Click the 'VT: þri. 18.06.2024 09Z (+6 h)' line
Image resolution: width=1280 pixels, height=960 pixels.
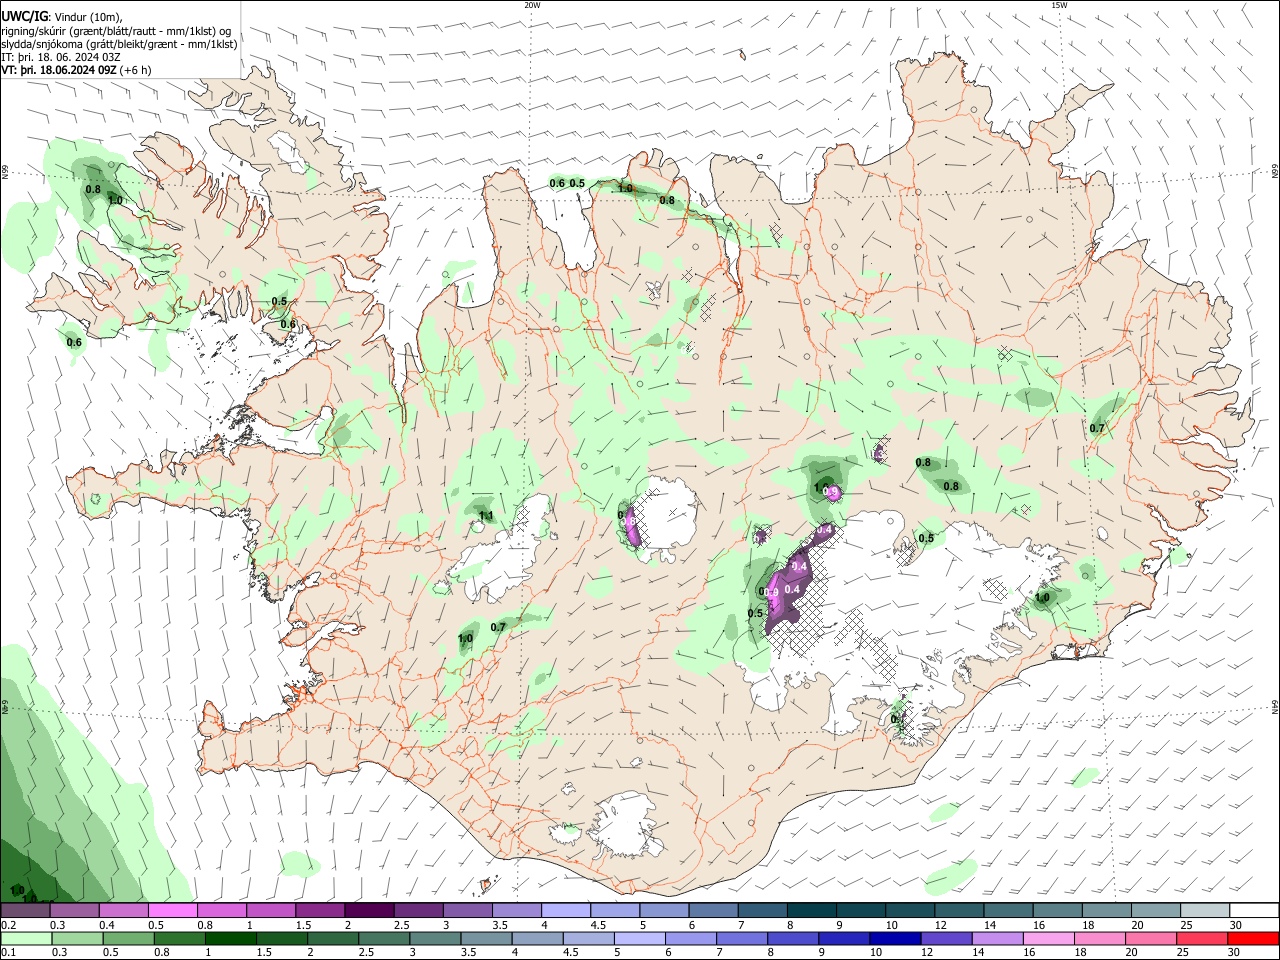(x=76, y=70)
